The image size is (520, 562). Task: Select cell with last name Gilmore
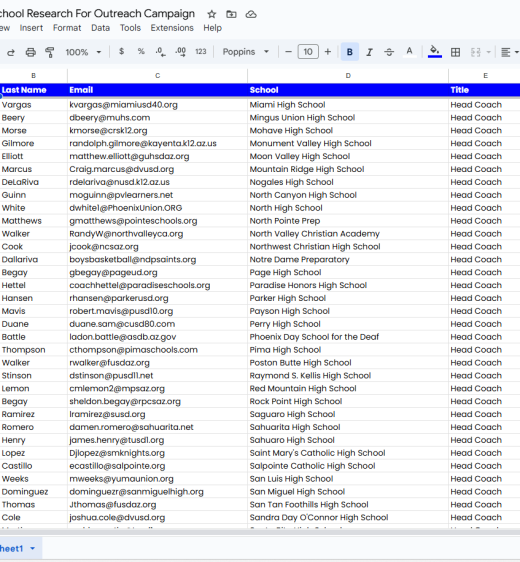click(33, 143)
